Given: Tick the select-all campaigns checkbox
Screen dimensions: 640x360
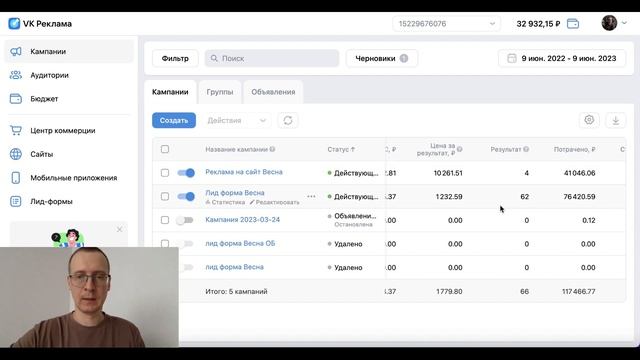Looking at the screenshot, I should (x=165, y=149).
